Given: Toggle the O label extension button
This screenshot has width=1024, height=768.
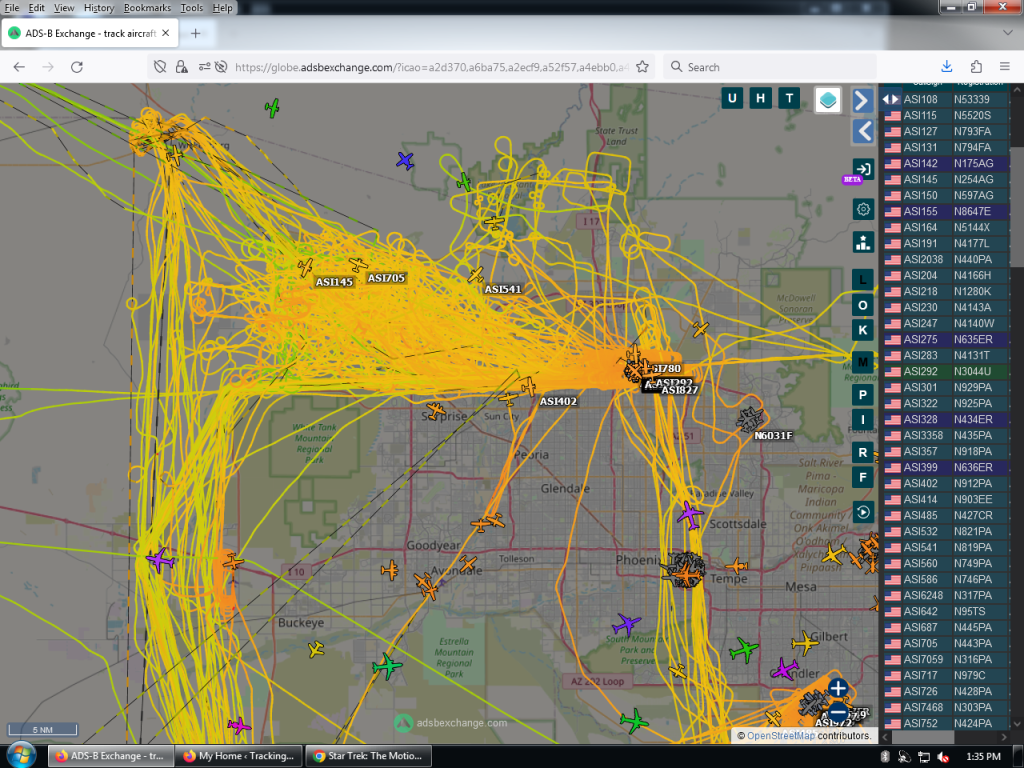Looking at the screenshot, I should 863,305.
